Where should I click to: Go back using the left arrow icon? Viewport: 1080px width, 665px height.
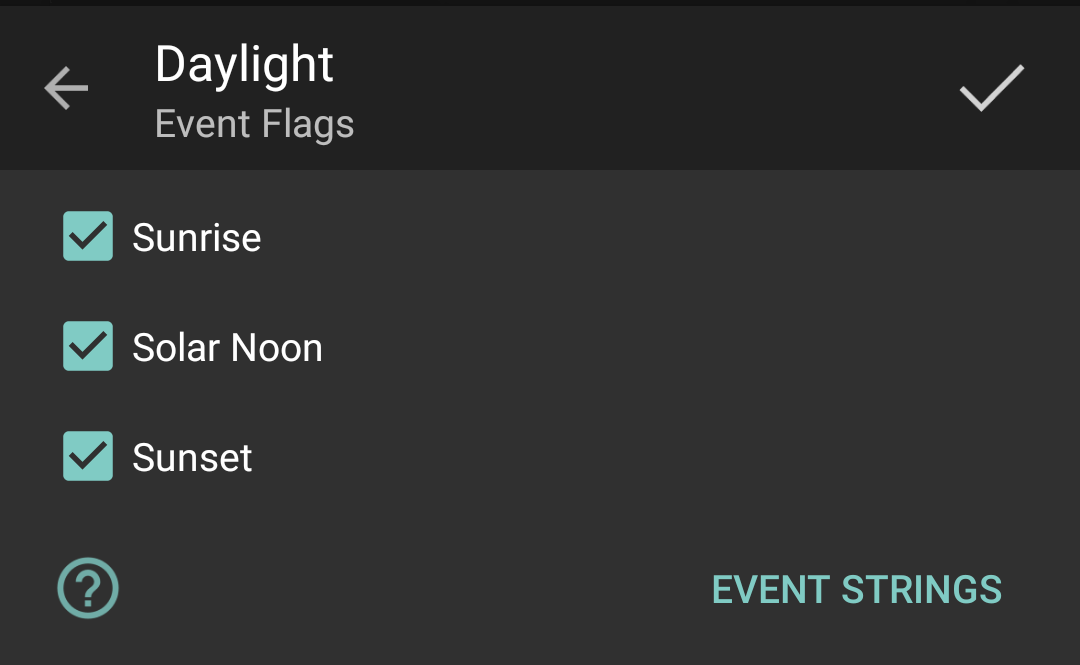tap(66, 88)
